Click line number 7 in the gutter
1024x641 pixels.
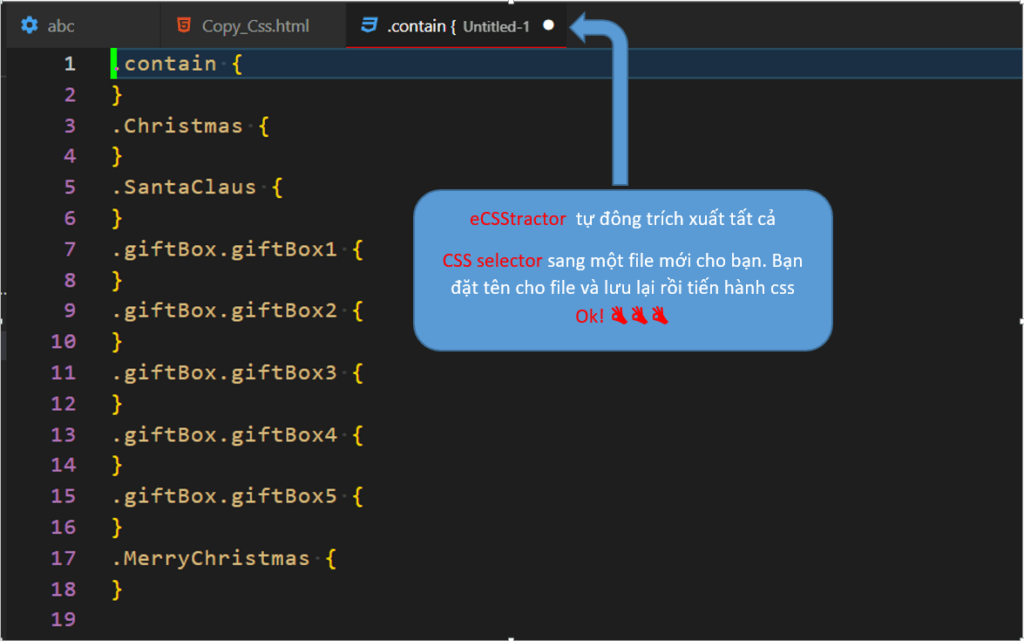70,249
